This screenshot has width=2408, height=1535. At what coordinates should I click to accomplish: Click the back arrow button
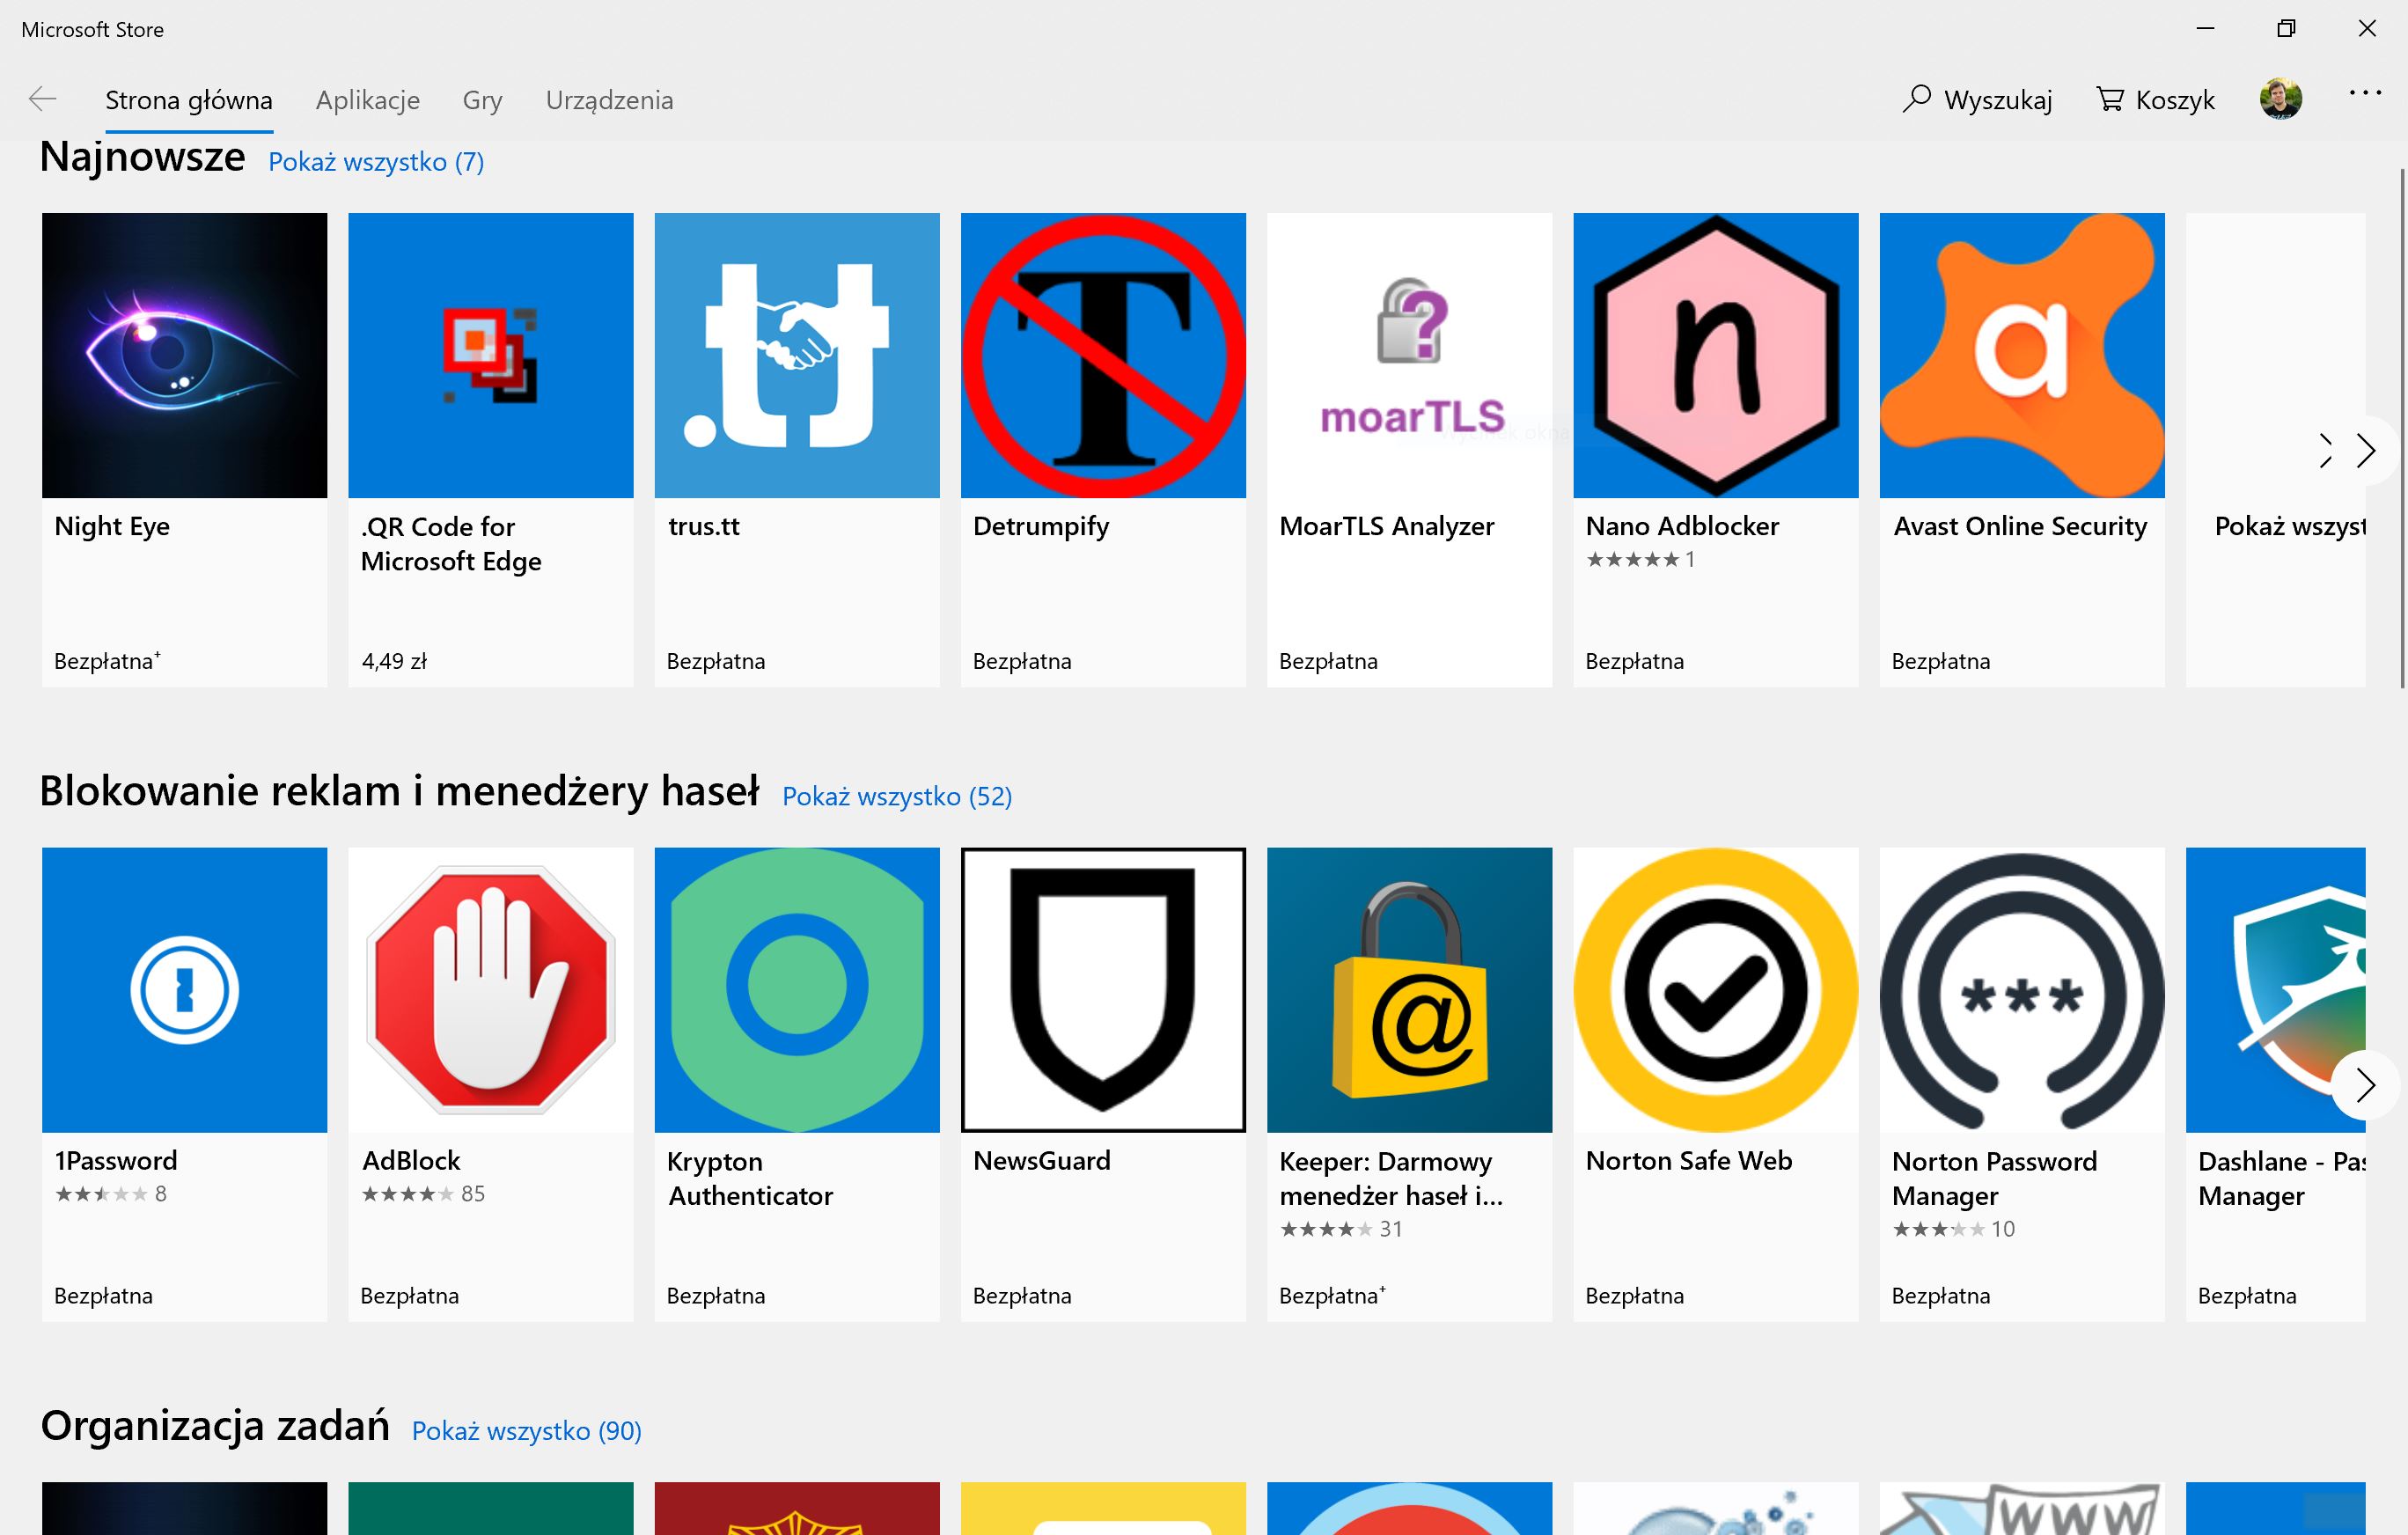coord(42,99)
